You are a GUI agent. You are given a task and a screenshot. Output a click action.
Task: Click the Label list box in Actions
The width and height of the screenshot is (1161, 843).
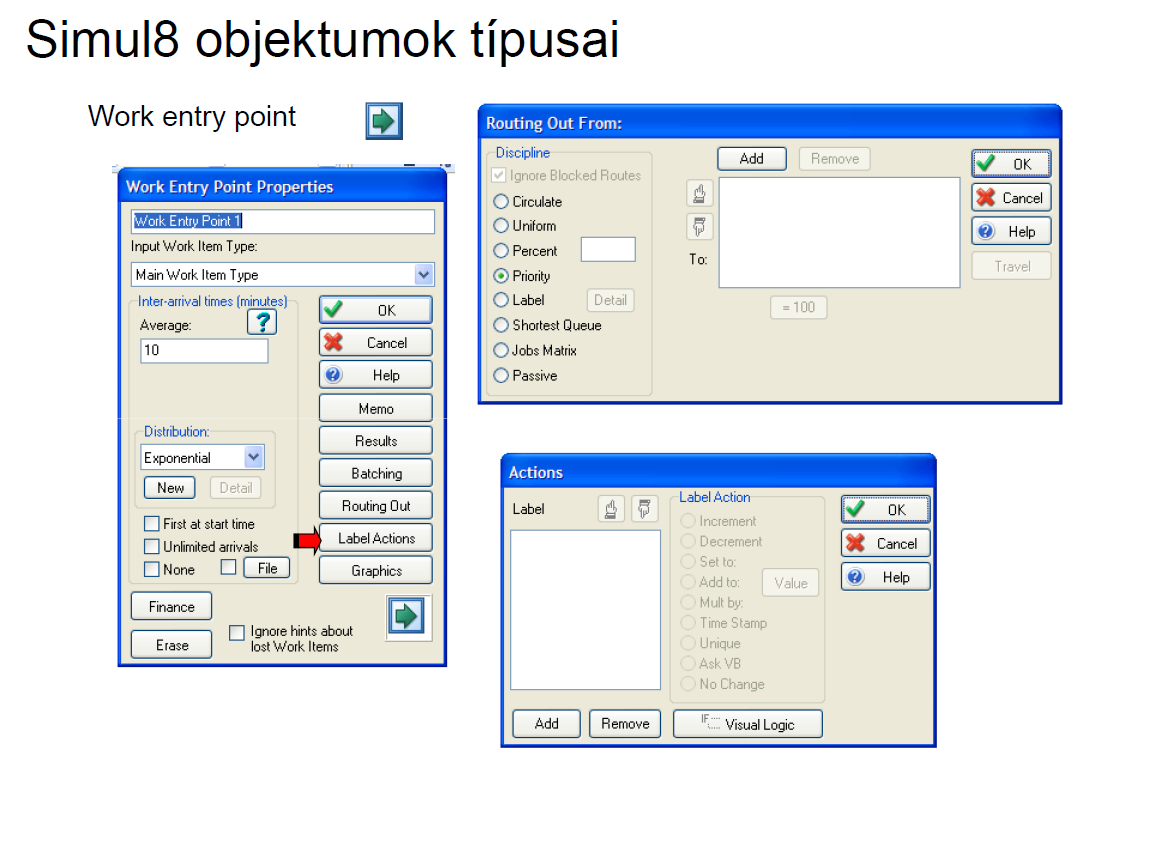[585, 610]
